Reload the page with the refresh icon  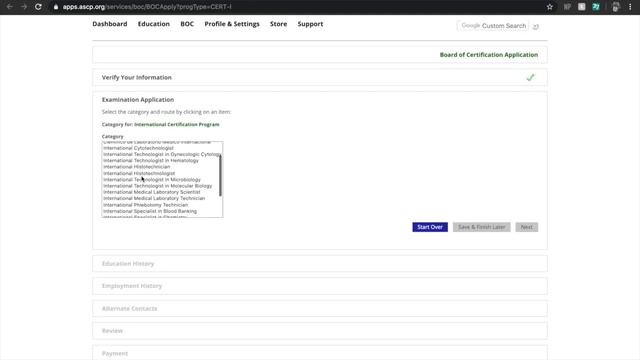pyautogui.click(x=38, y=7)
